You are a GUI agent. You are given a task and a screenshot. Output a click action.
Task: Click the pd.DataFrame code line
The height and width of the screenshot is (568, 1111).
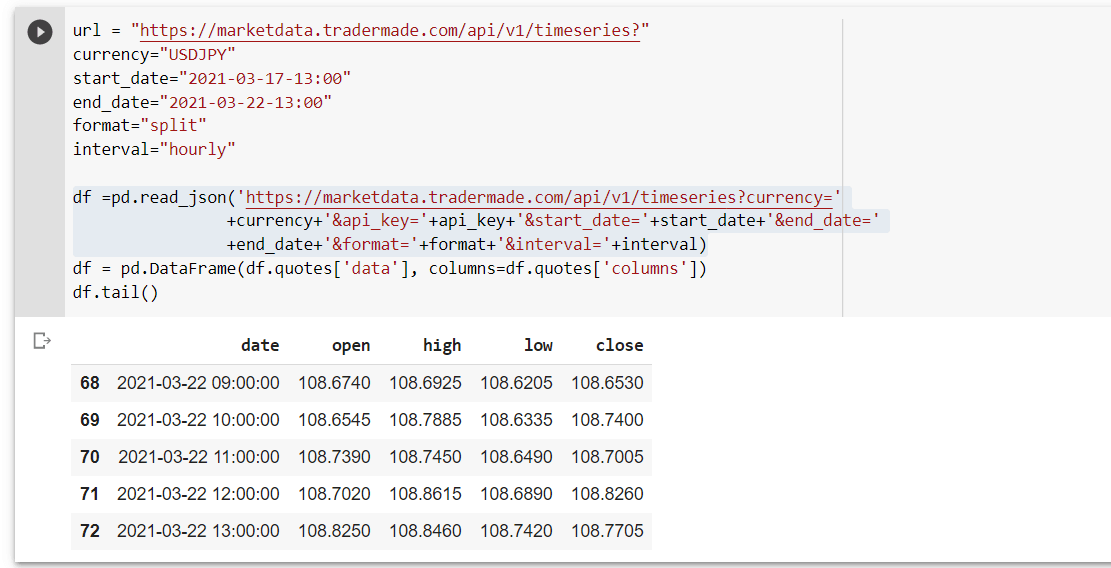point(389,268)
